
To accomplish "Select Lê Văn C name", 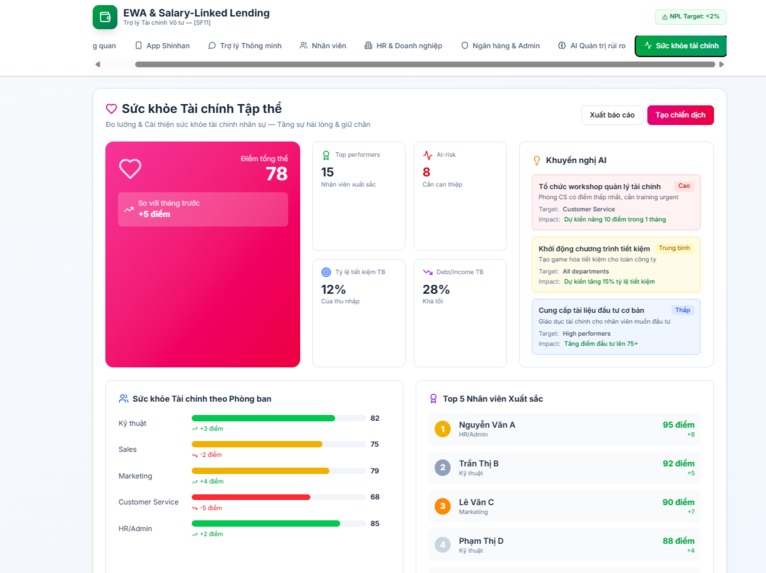I will (476, 502).
